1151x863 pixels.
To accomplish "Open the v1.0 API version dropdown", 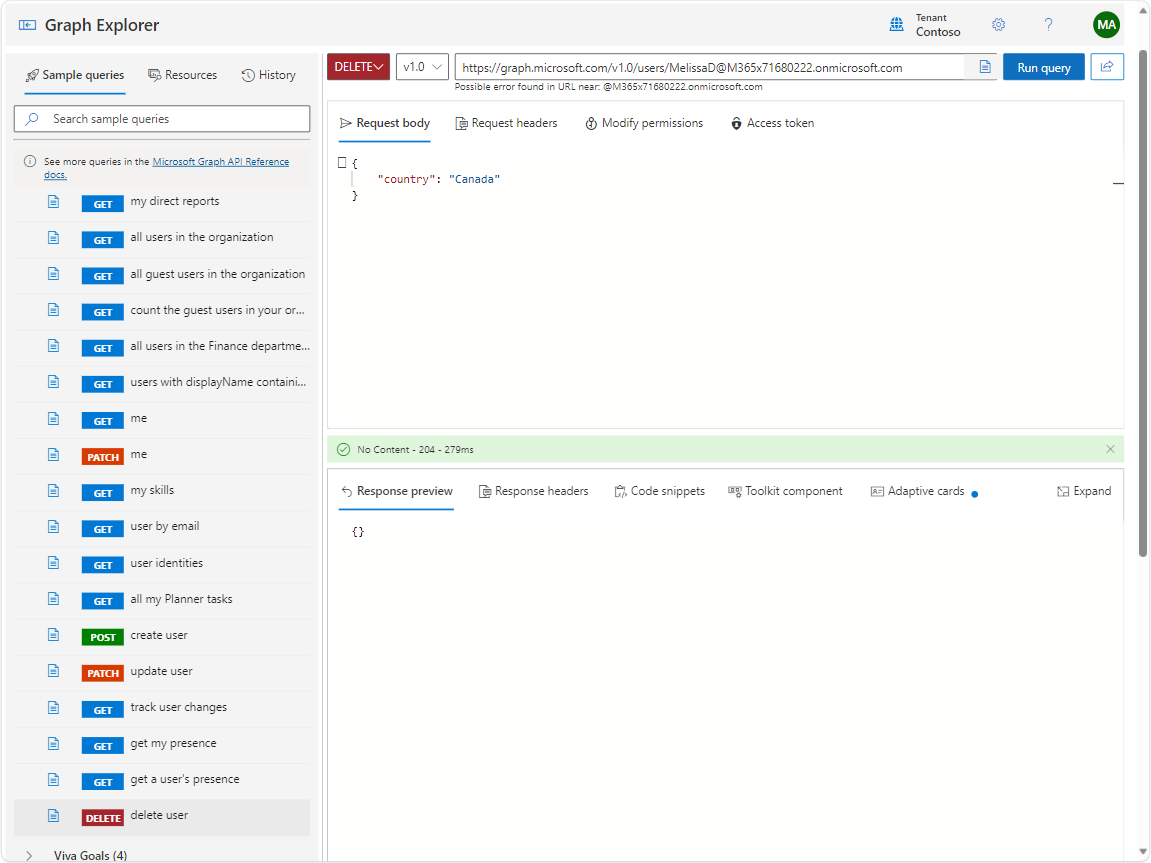I will coord(422,67).
